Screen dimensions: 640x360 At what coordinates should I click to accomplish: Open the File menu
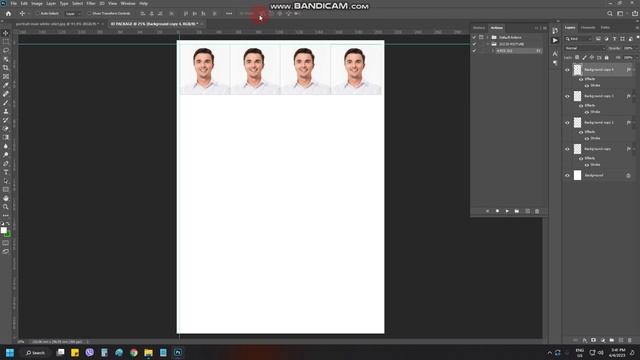click(x=13, y=3)
